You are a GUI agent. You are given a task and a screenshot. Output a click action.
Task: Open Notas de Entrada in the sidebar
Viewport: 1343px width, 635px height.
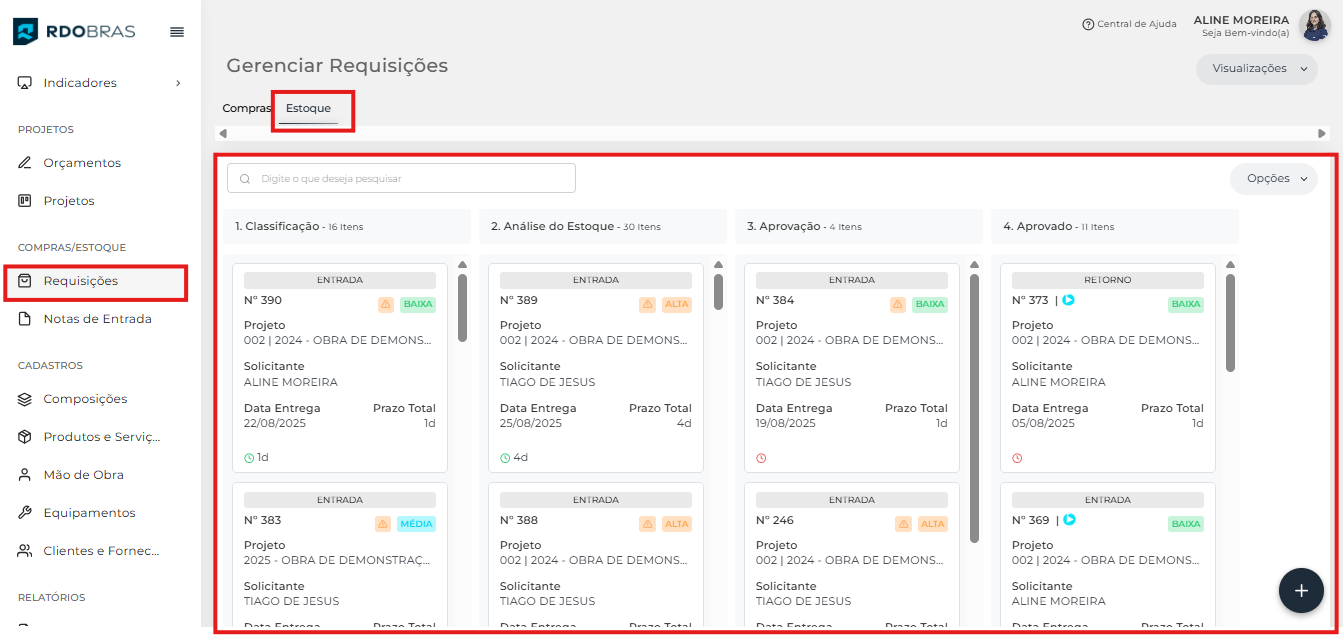[x=97, y=319]
